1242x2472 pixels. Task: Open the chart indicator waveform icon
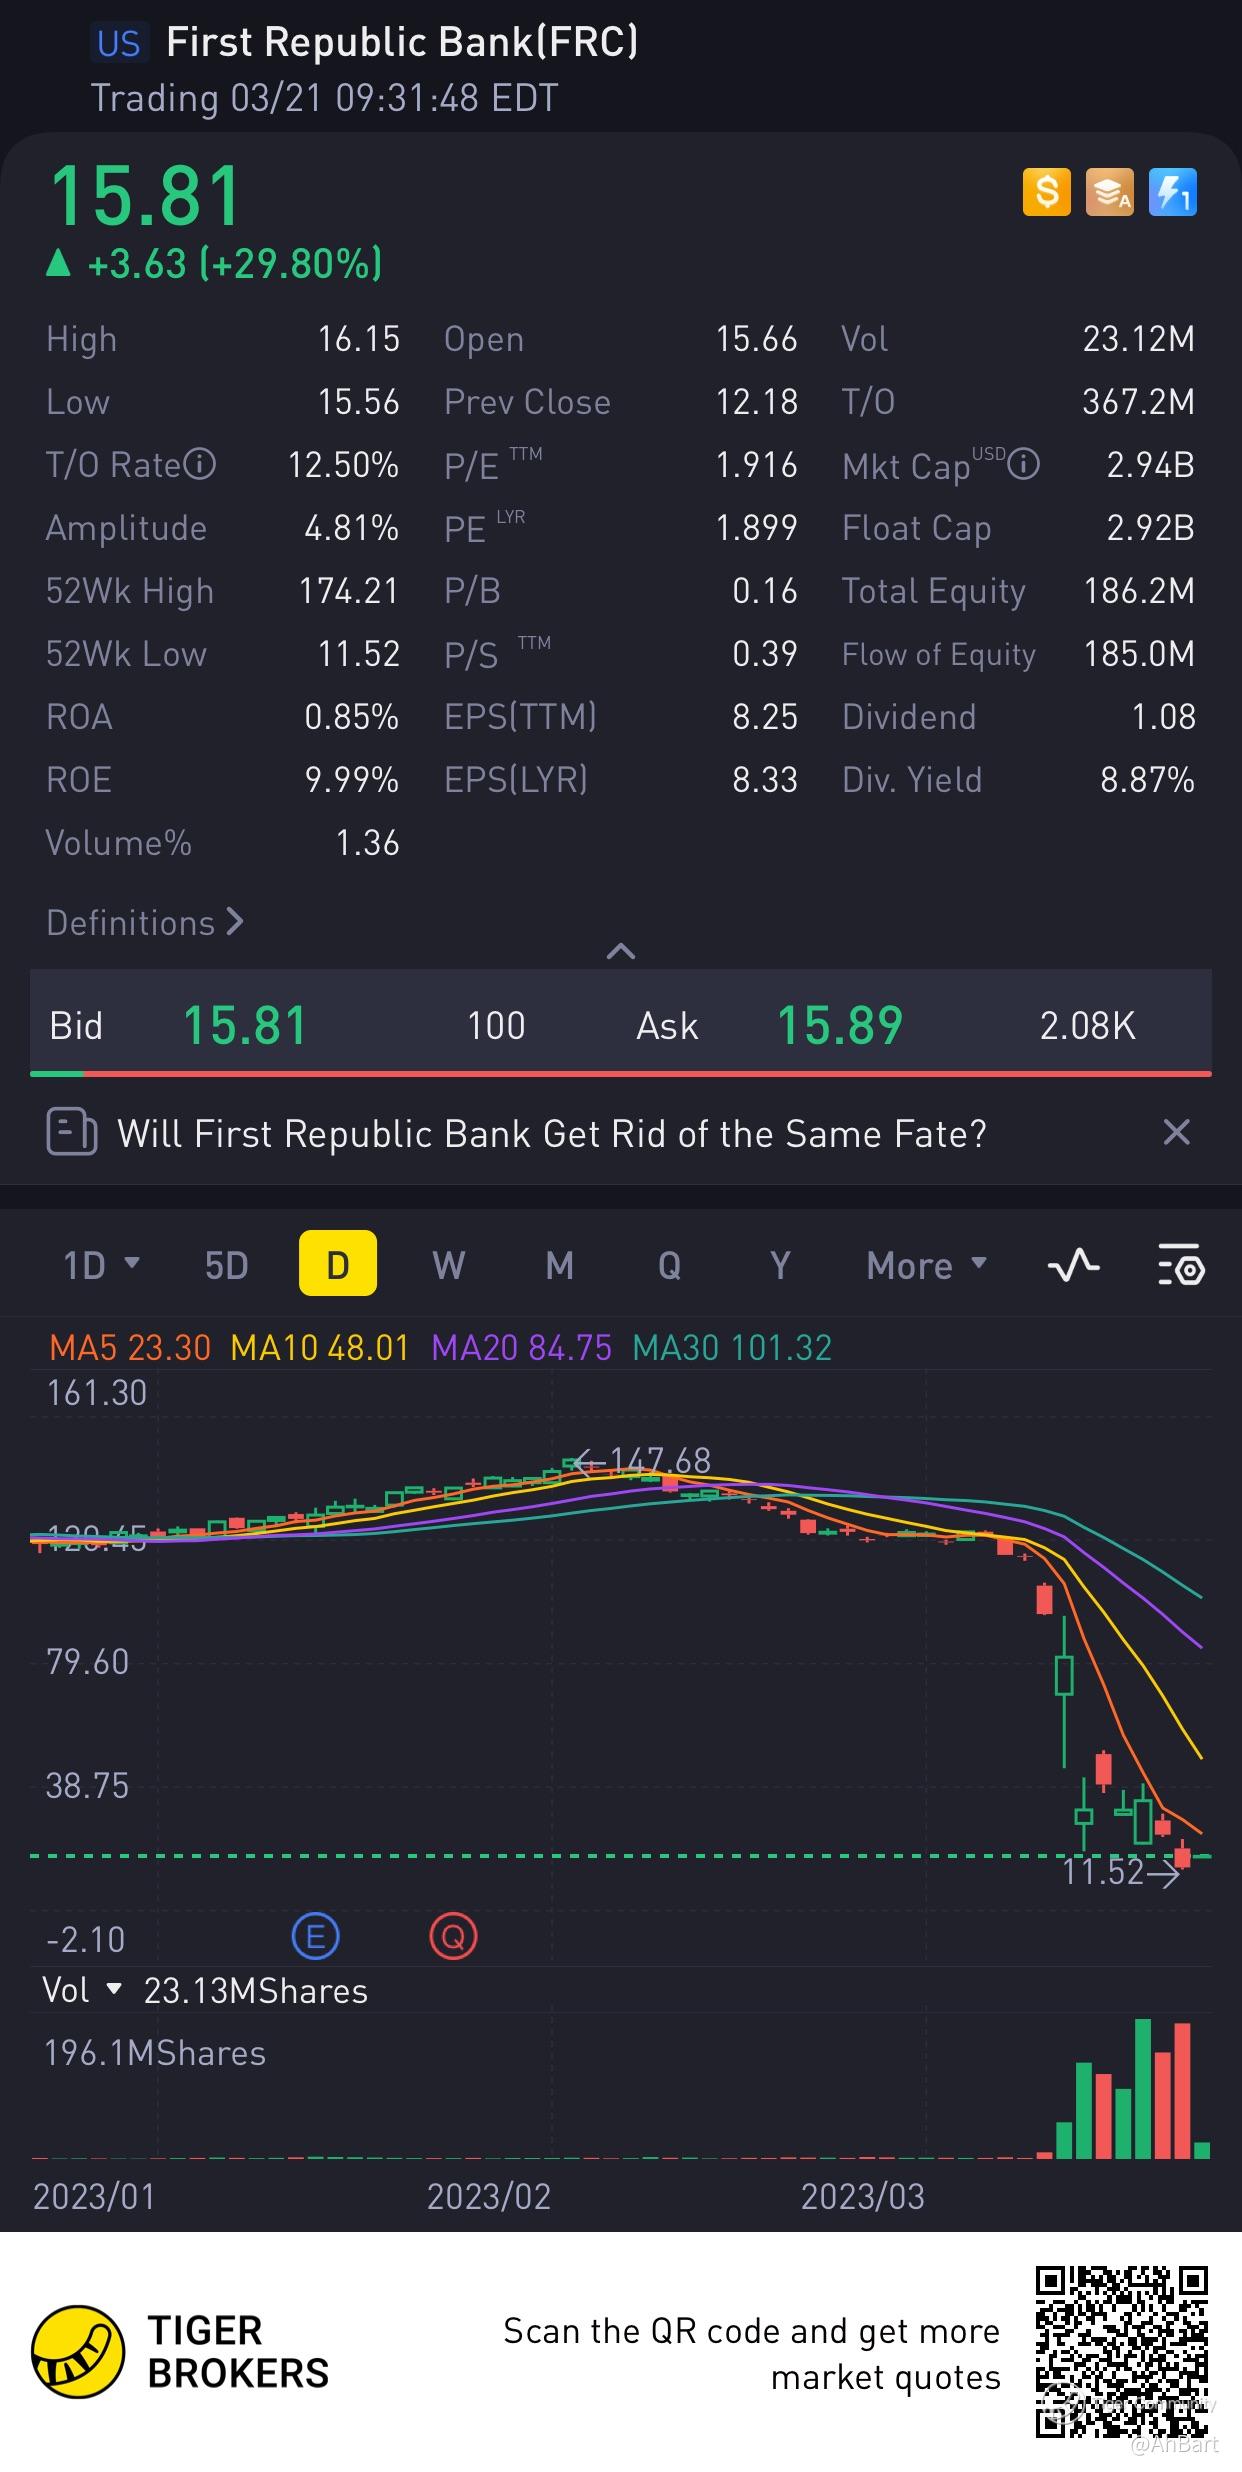click(x=1073, y=1266)
